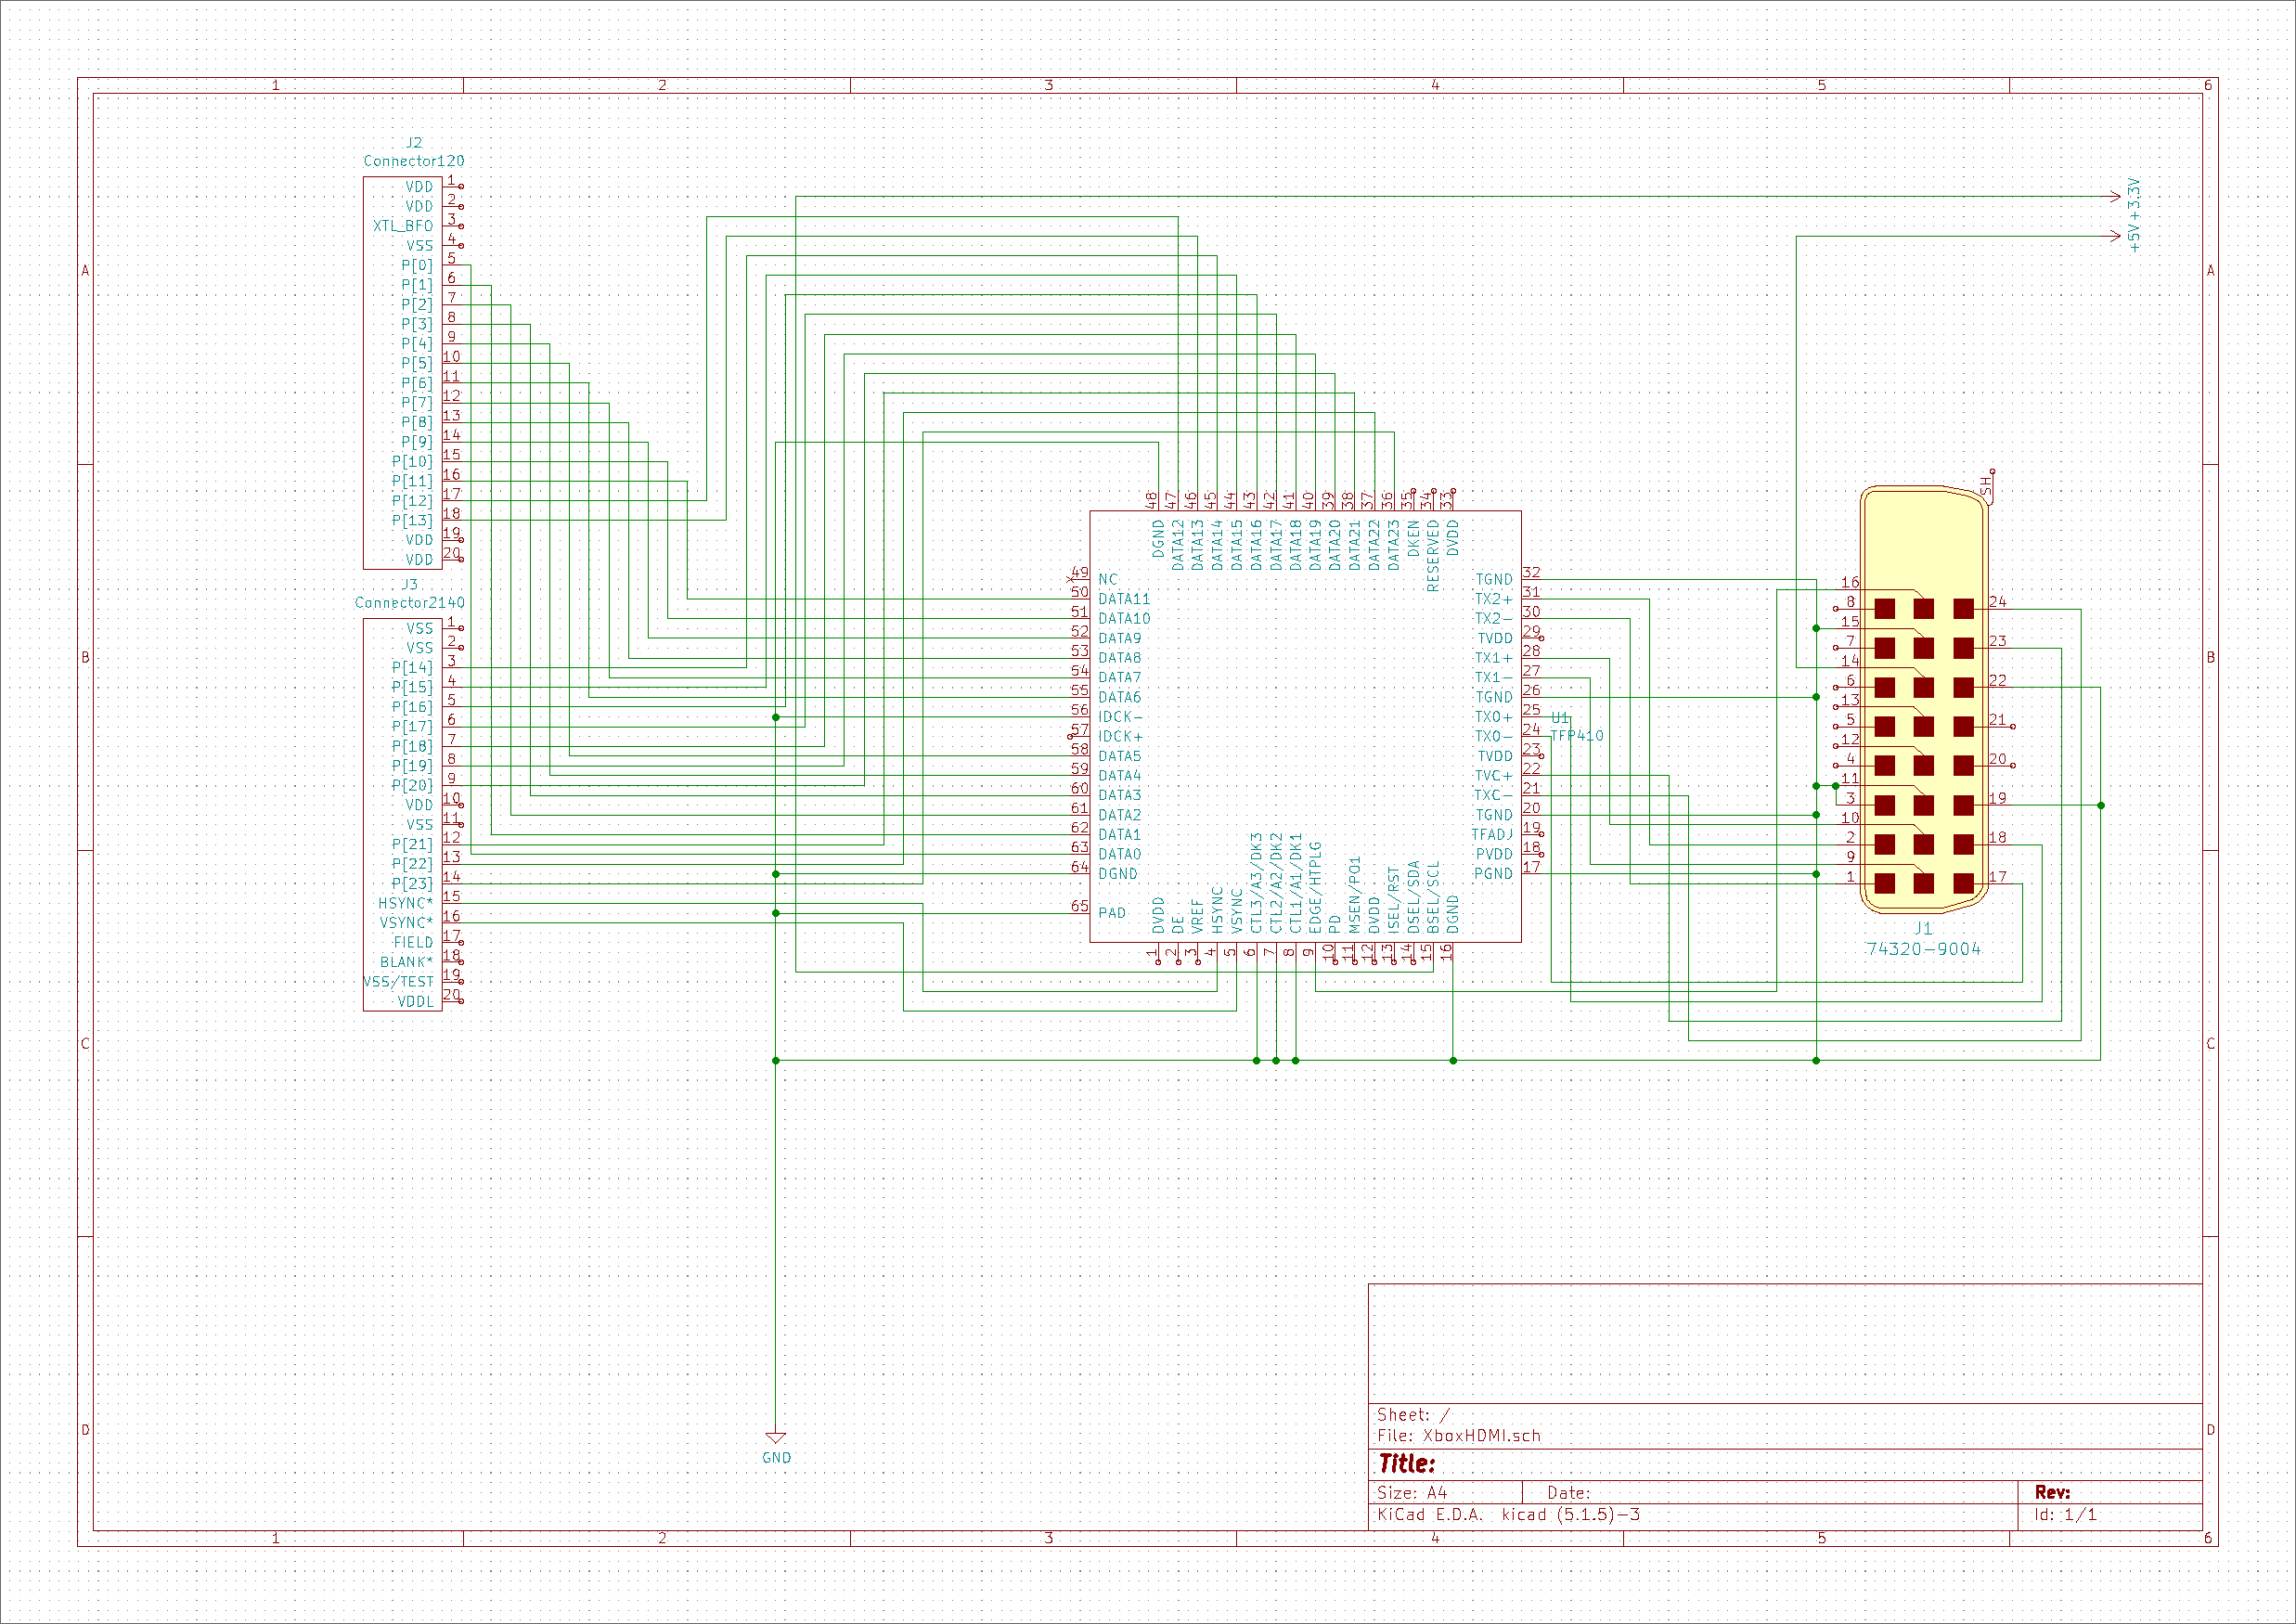Click the CTL3/A3/DK3 pin label

1256,883
